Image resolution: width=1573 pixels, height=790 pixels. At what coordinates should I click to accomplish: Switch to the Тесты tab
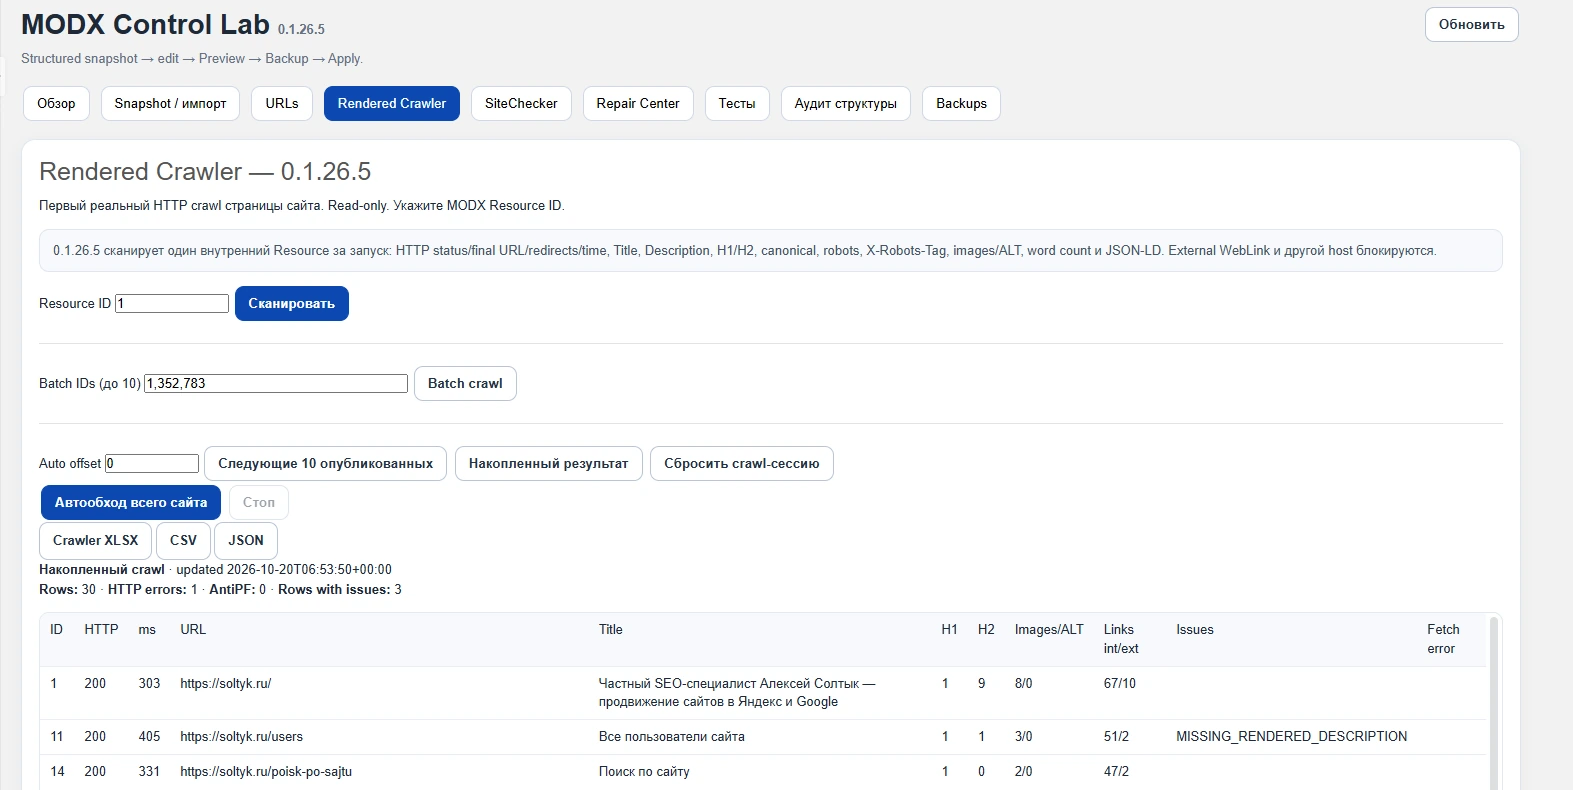(737, 103)
